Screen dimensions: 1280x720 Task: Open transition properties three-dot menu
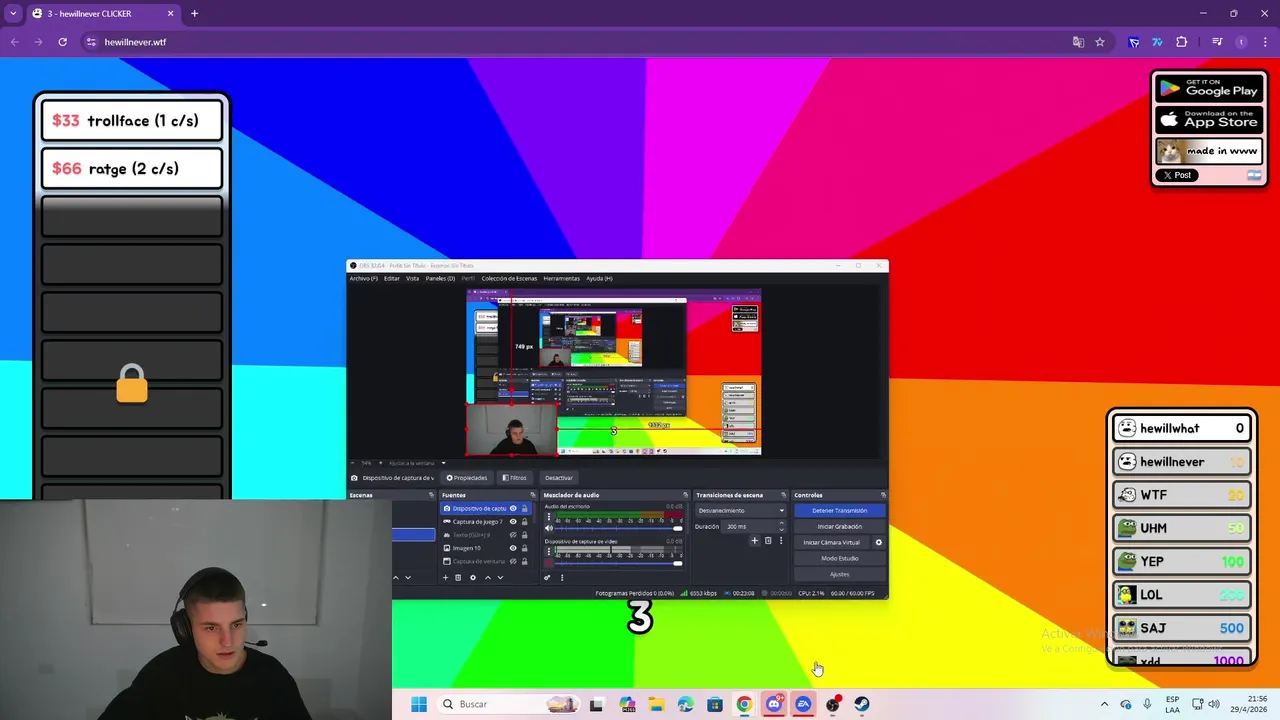tap(781, 540)
